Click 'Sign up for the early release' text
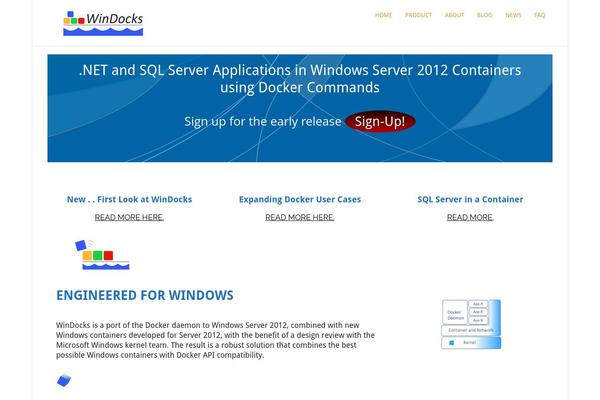 point(262,121)
